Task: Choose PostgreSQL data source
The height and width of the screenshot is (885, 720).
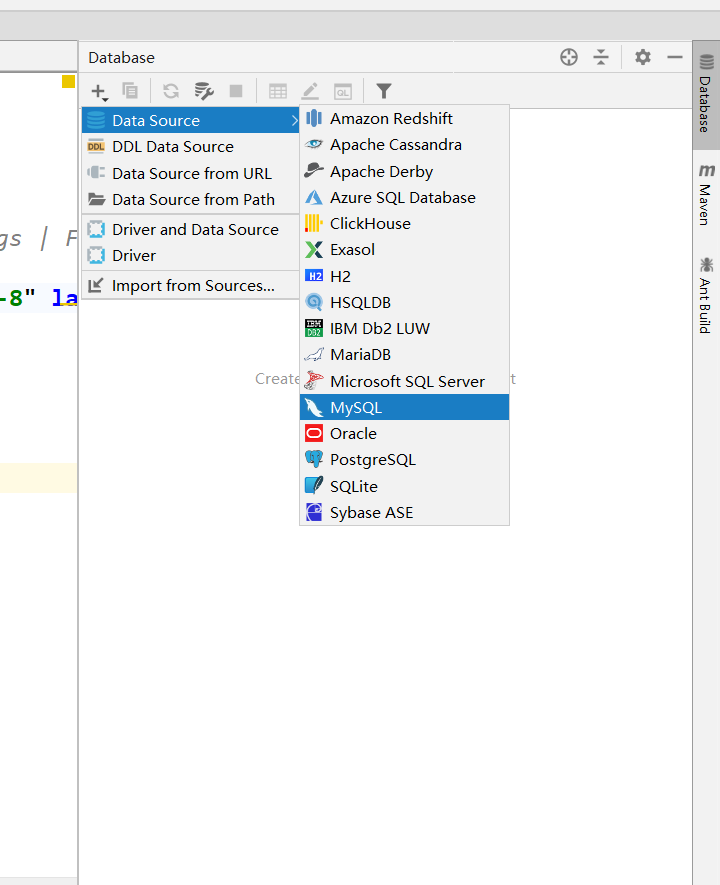Action: pos(404,459)
